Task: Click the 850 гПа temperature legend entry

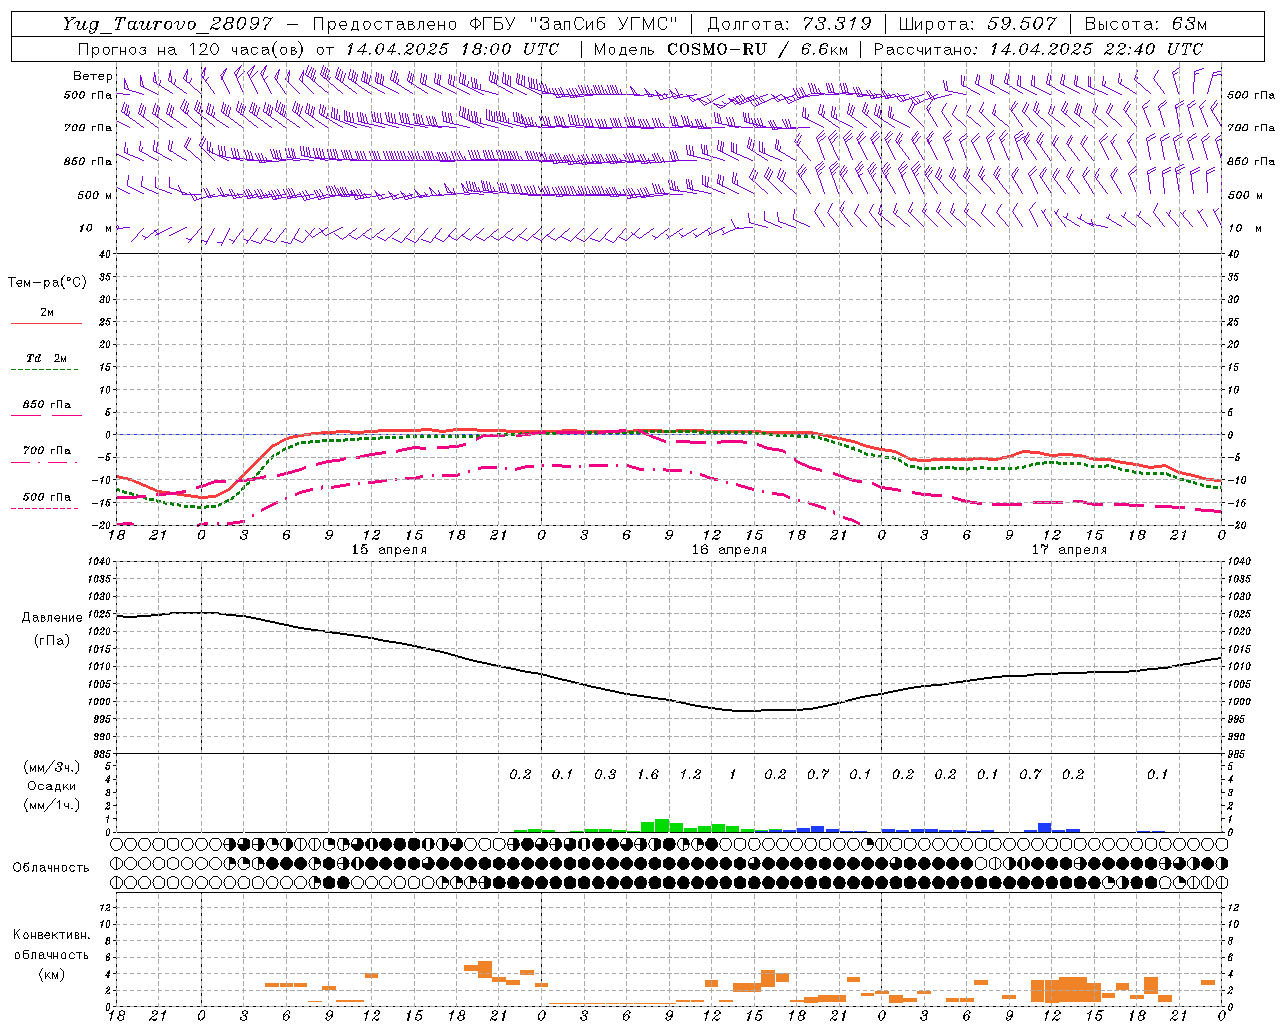Action: tap(46, 408)
